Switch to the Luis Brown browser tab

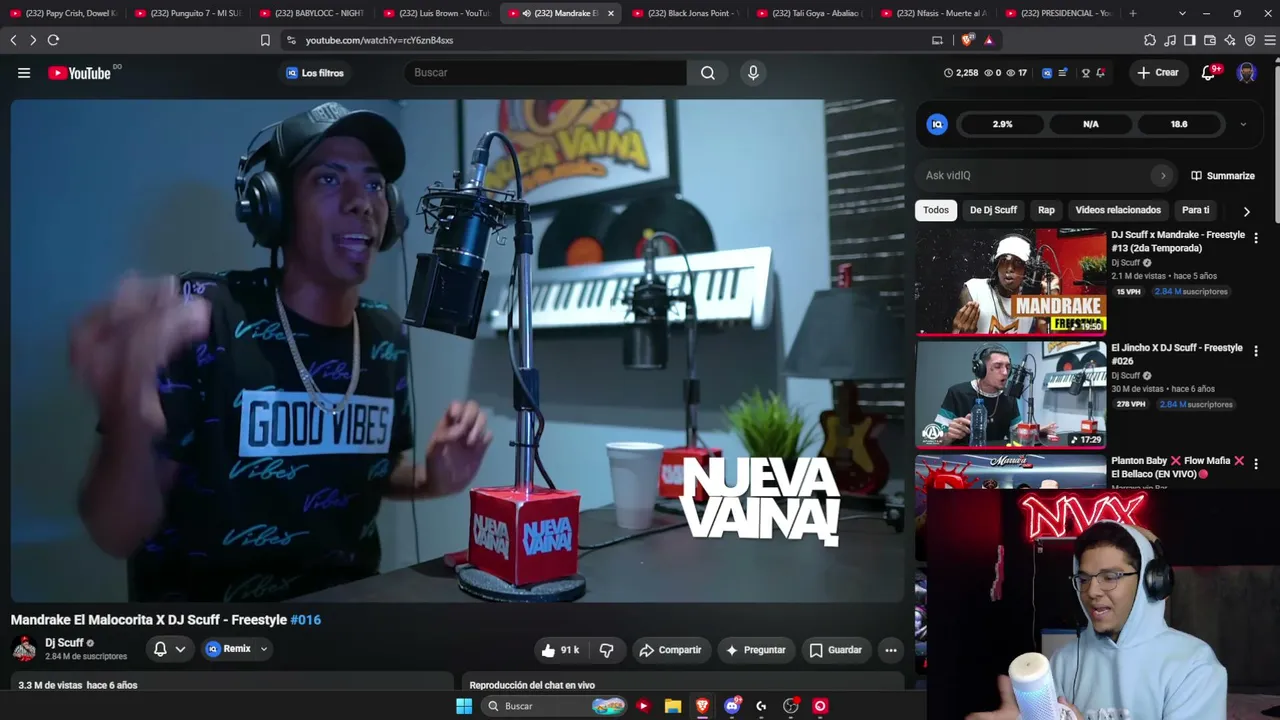(436, 14)
